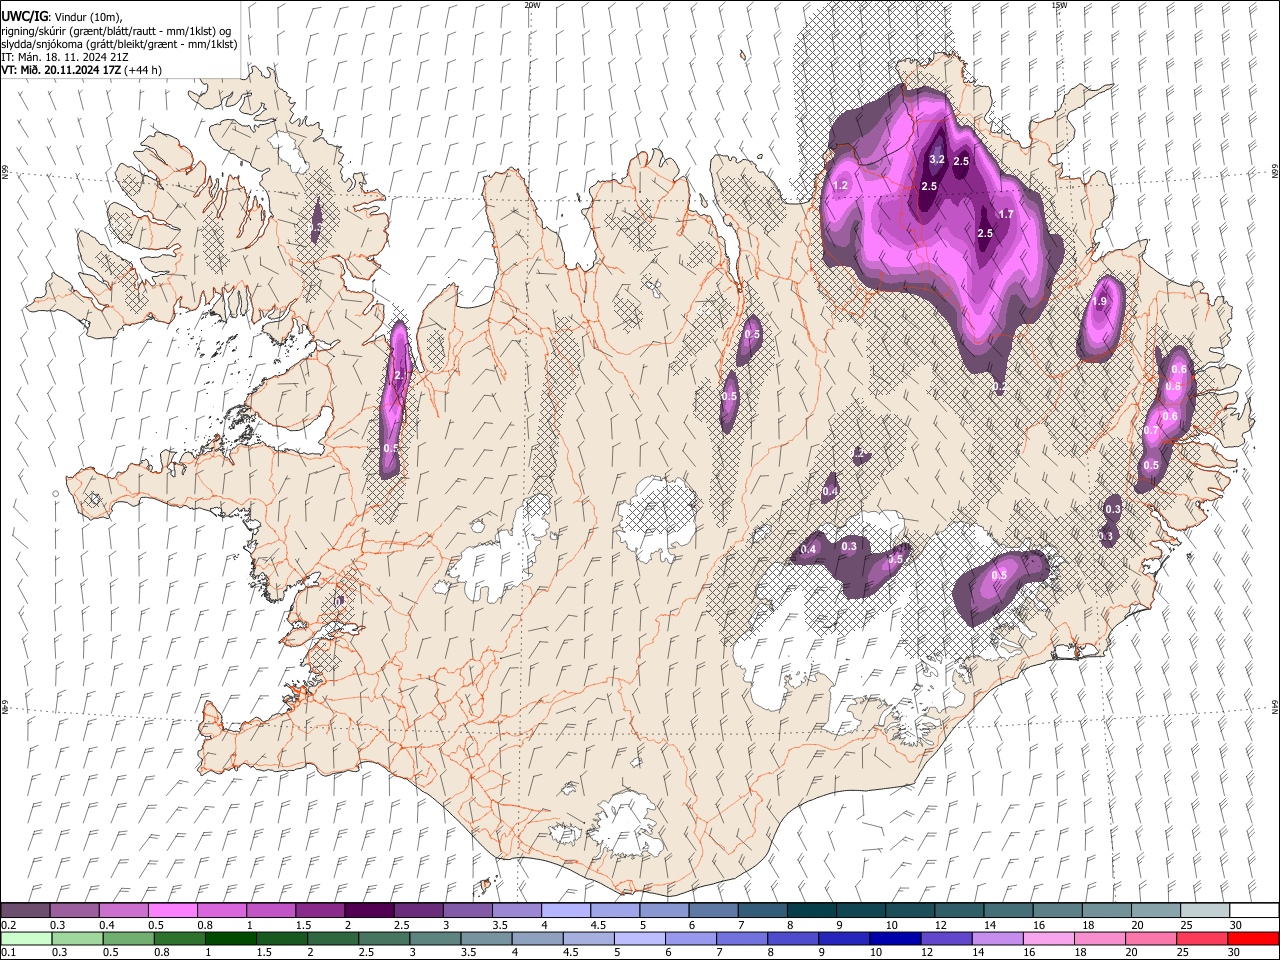Click the "UWC/IG" title text
The height and width of the screenshot is (960, 1280).
tap(23, 15)
